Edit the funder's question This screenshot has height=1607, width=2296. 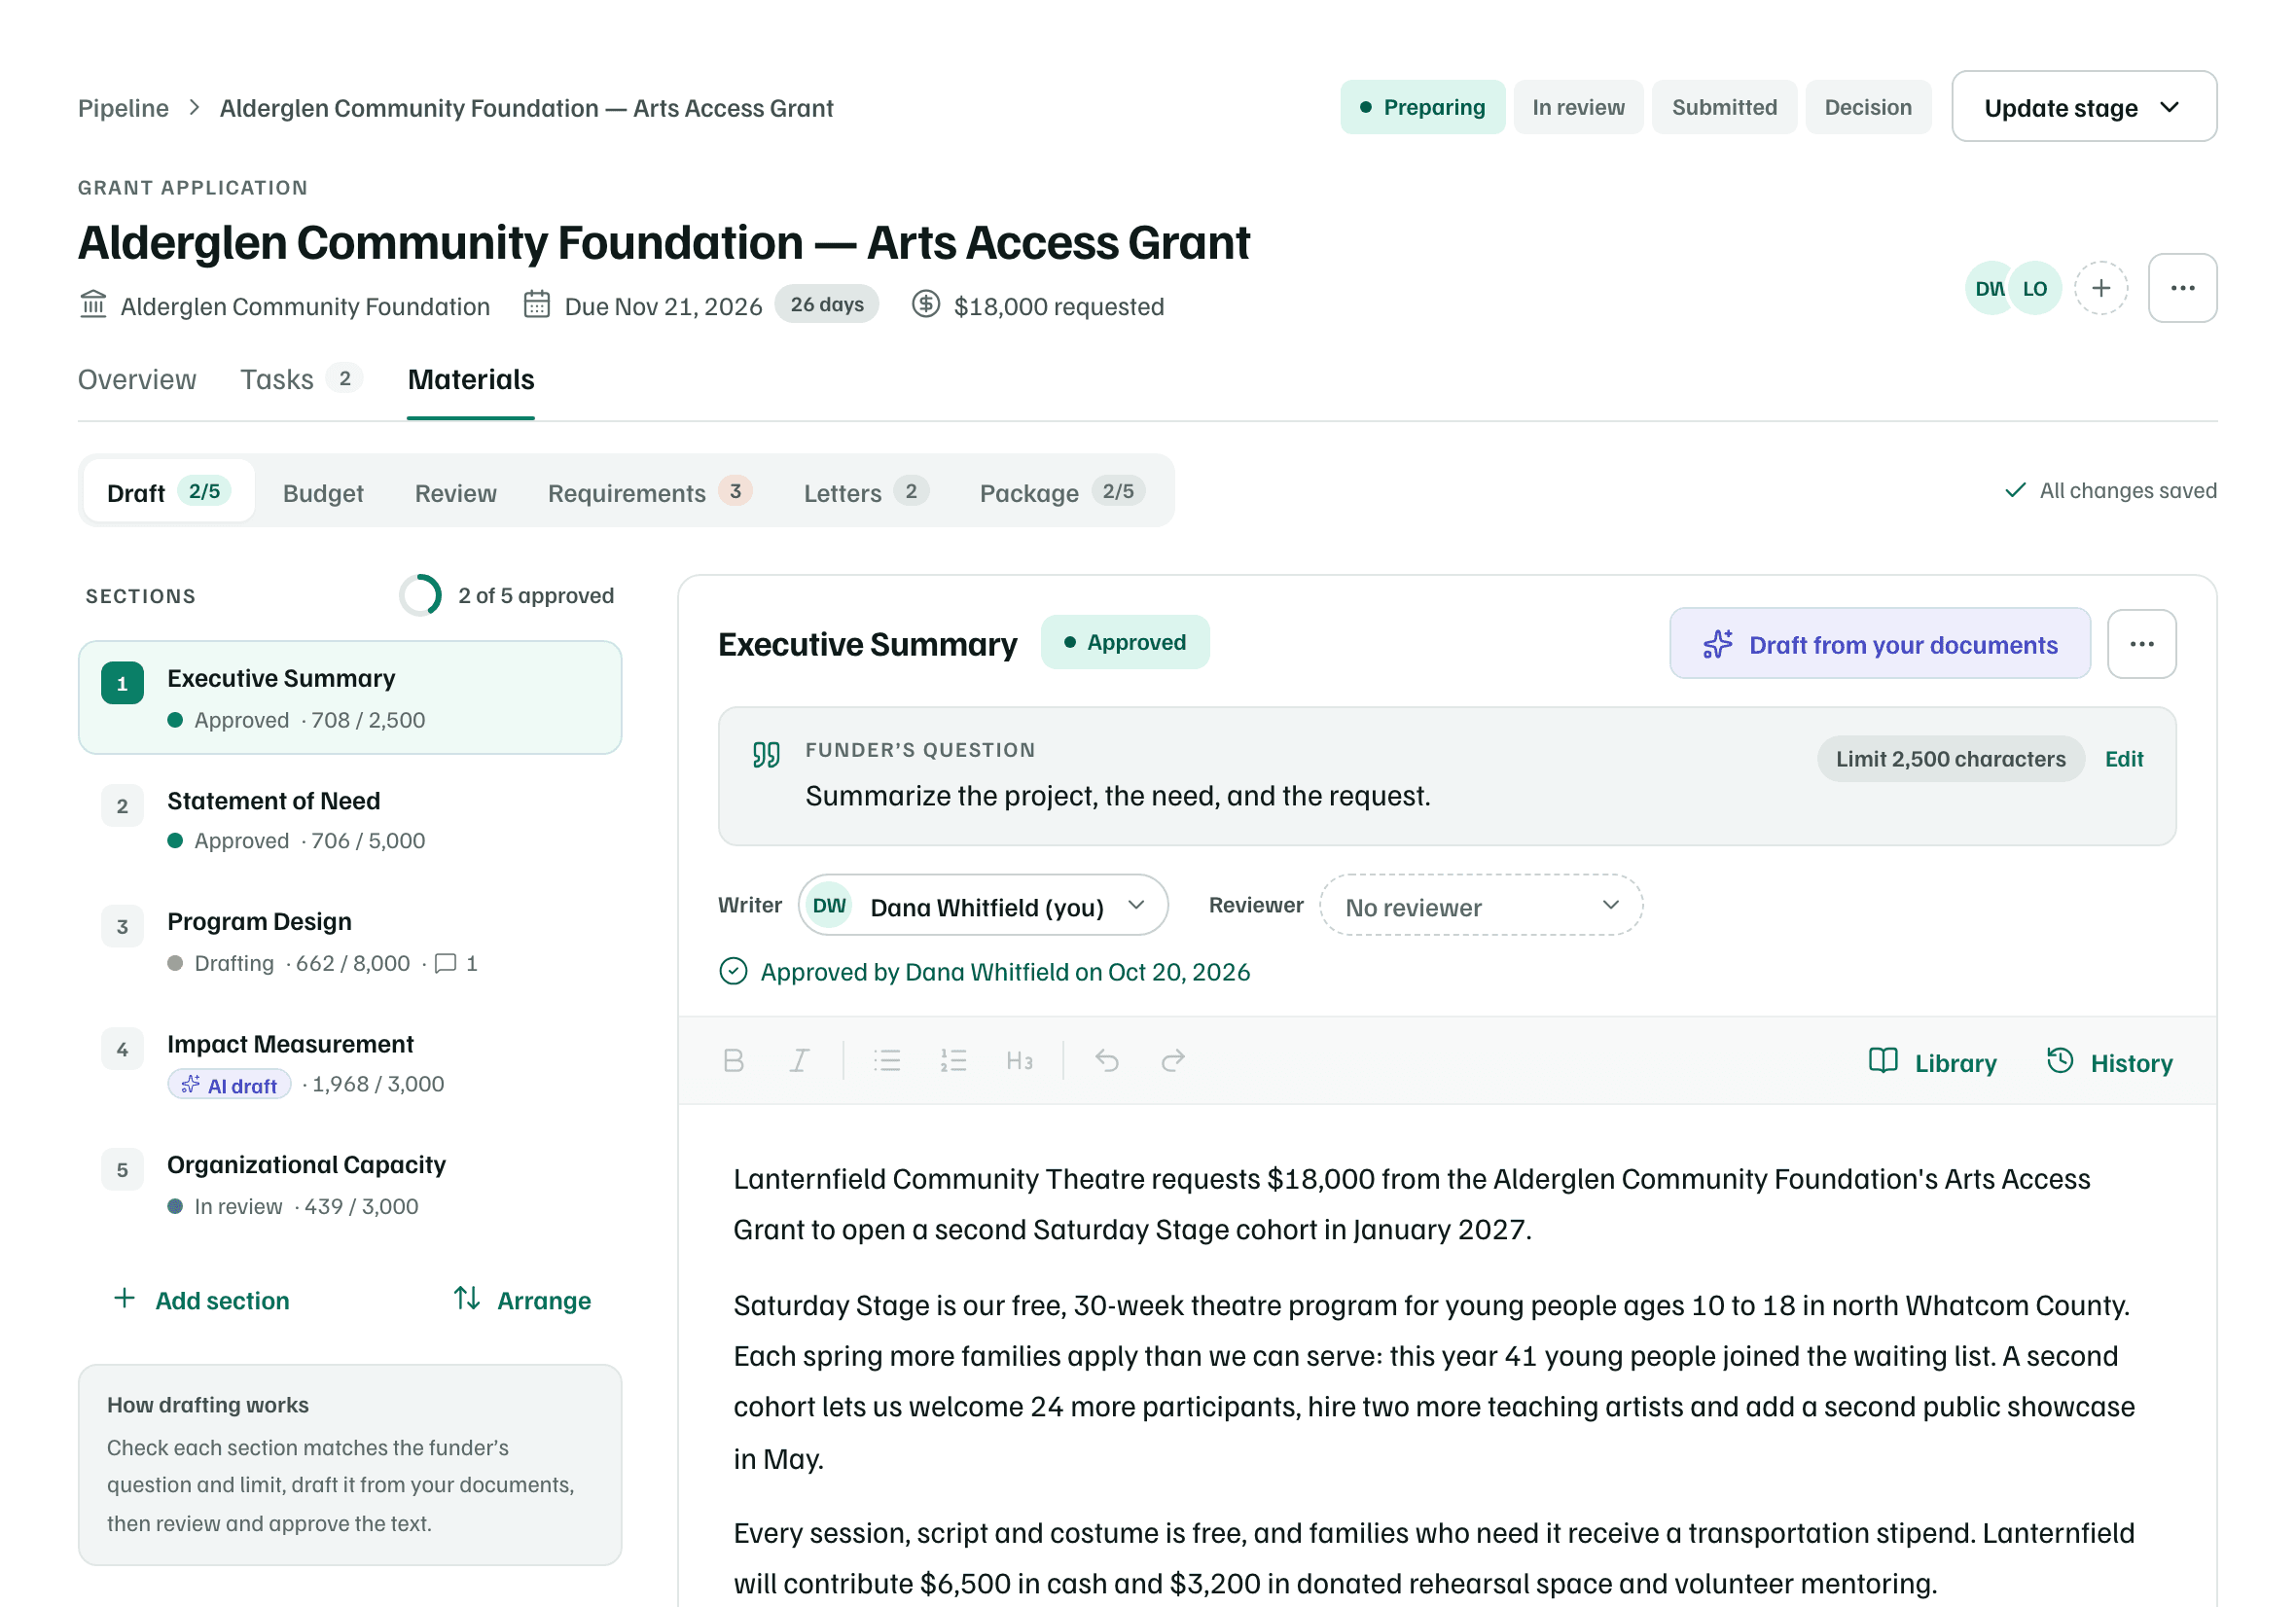[x=2123, y=759]
